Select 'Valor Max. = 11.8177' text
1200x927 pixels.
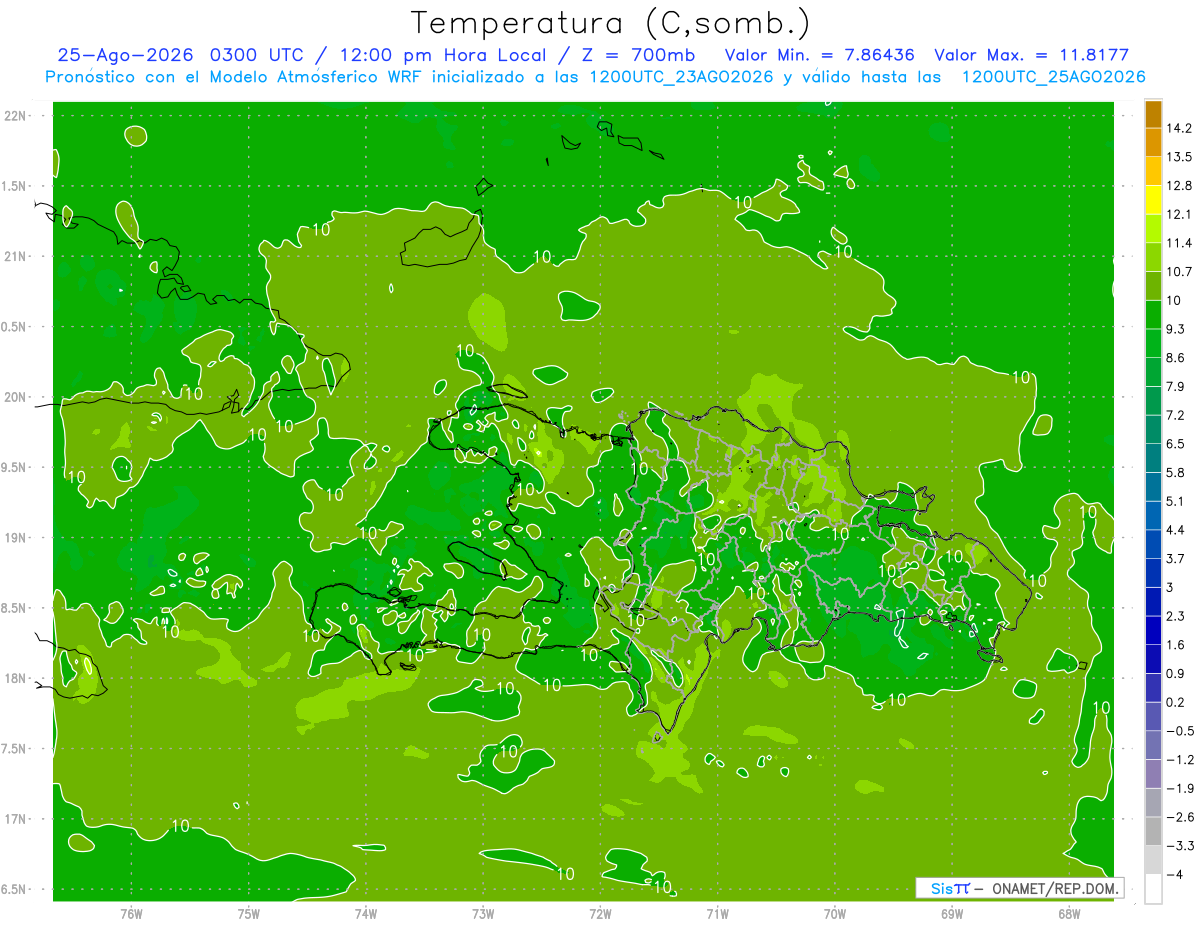coord(1031,55)
